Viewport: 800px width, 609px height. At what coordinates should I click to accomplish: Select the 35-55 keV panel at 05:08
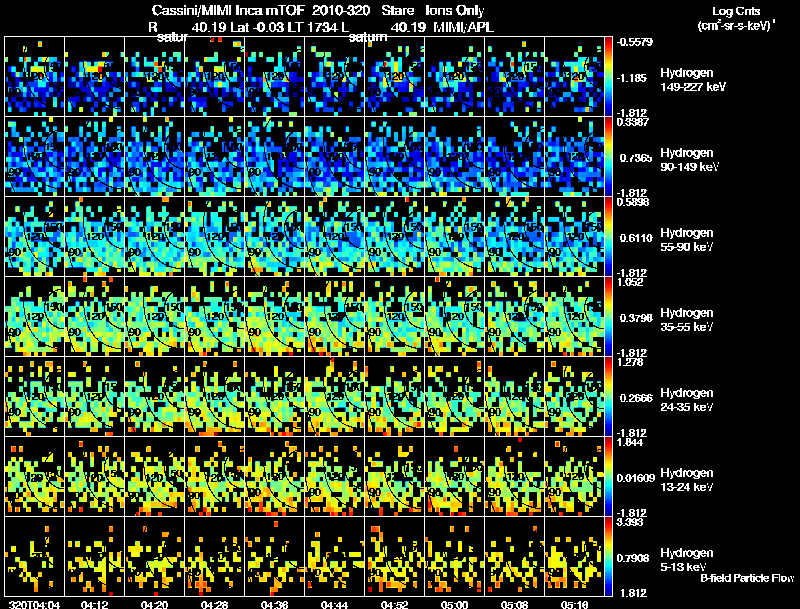pos(514,317)
